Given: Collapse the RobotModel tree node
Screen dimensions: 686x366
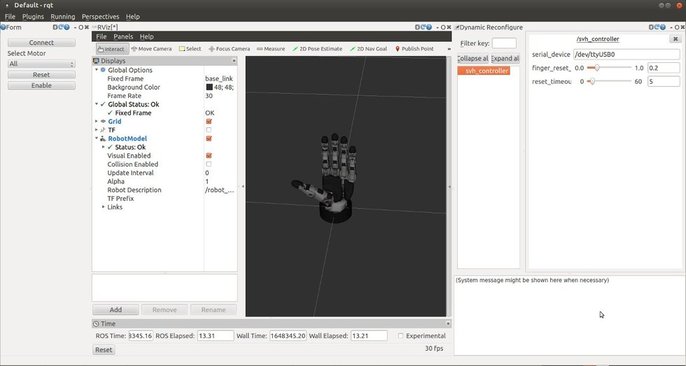Looking at the screenshot, I should tap(96, 139).
